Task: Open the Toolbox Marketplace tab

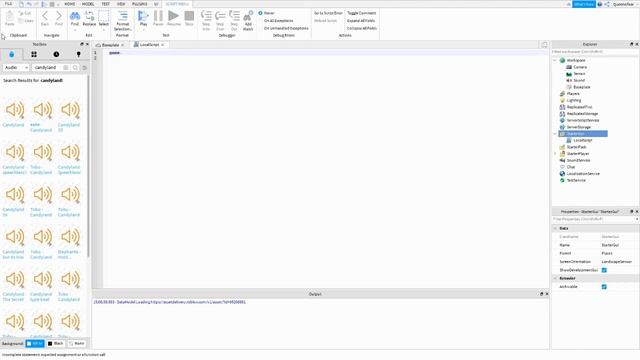Action: (x=11, y=54)
